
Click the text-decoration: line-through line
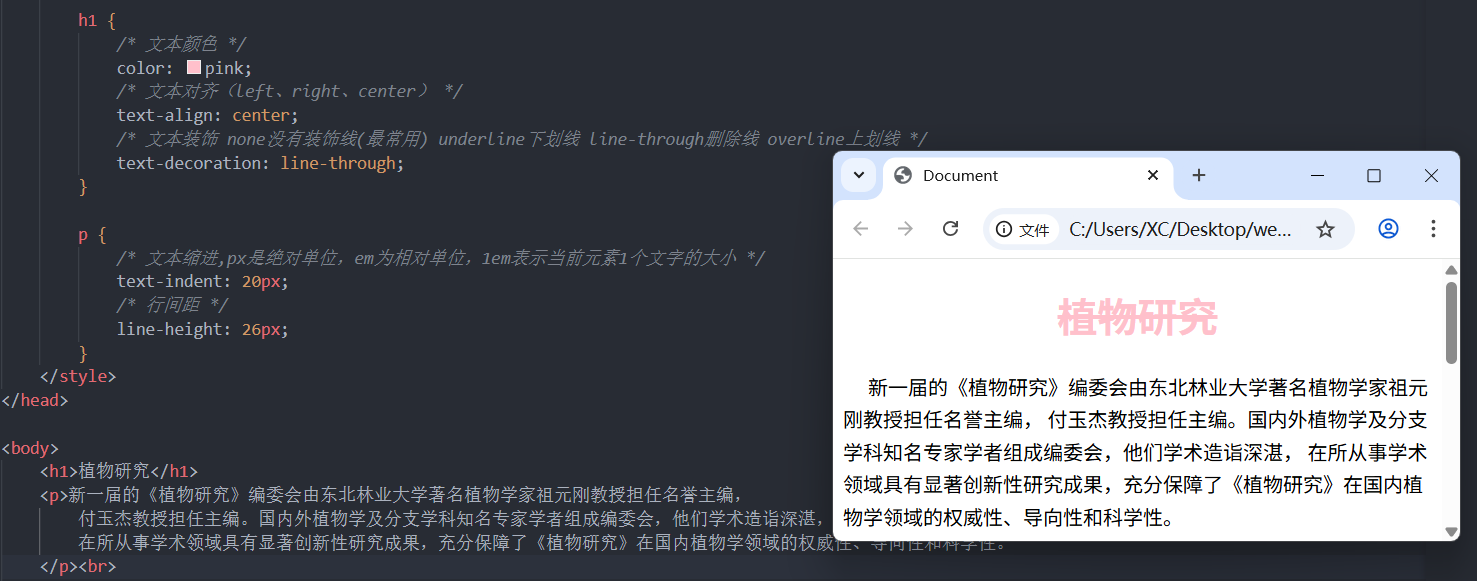(261, 163)
